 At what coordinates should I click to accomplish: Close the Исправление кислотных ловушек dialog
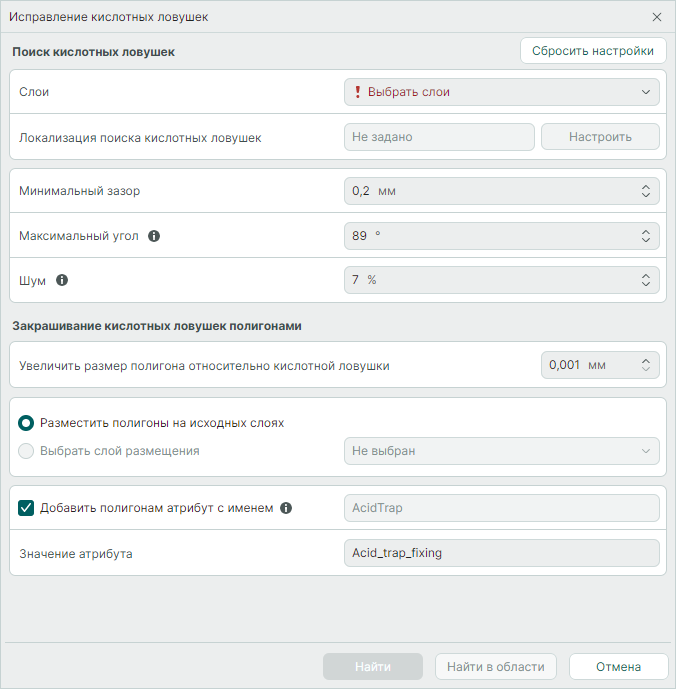[x=657, y=18]
